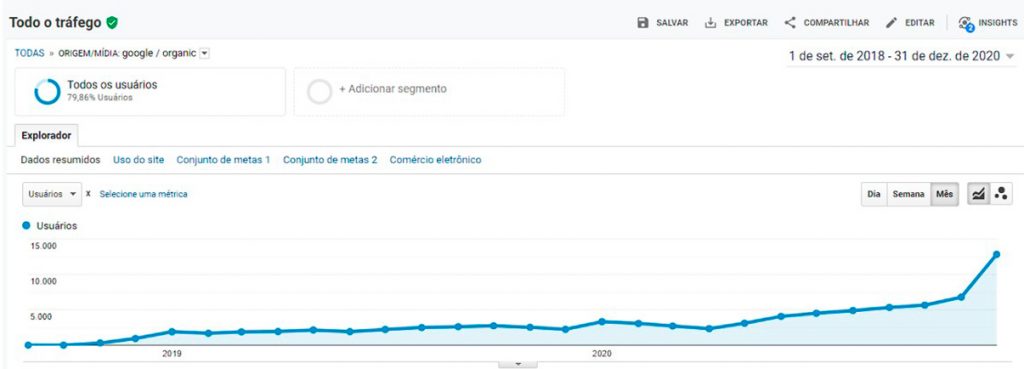Select the Explorador tab
Viewport: 1024px width, 369px height.
point(46,136)
